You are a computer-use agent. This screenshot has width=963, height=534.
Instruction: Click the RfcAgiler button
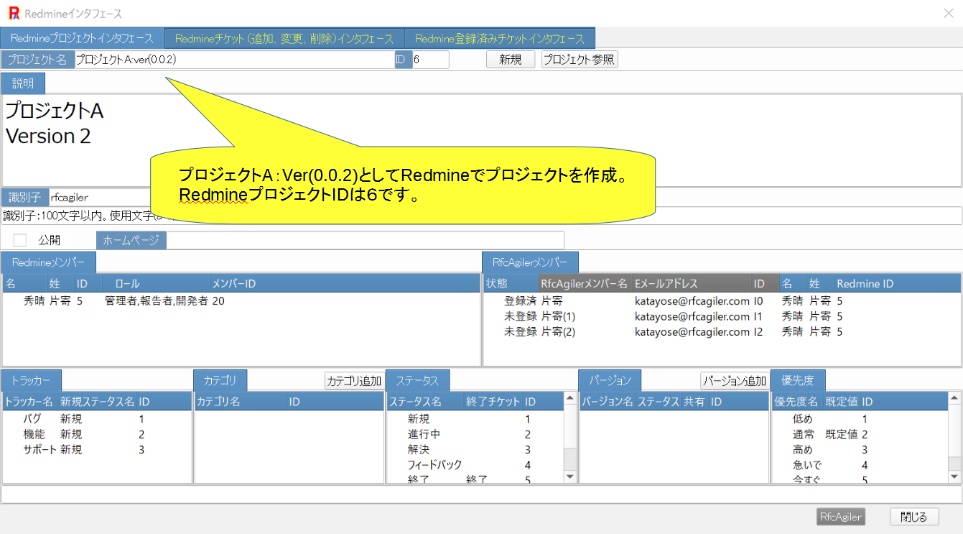click(x=841, y=517)
